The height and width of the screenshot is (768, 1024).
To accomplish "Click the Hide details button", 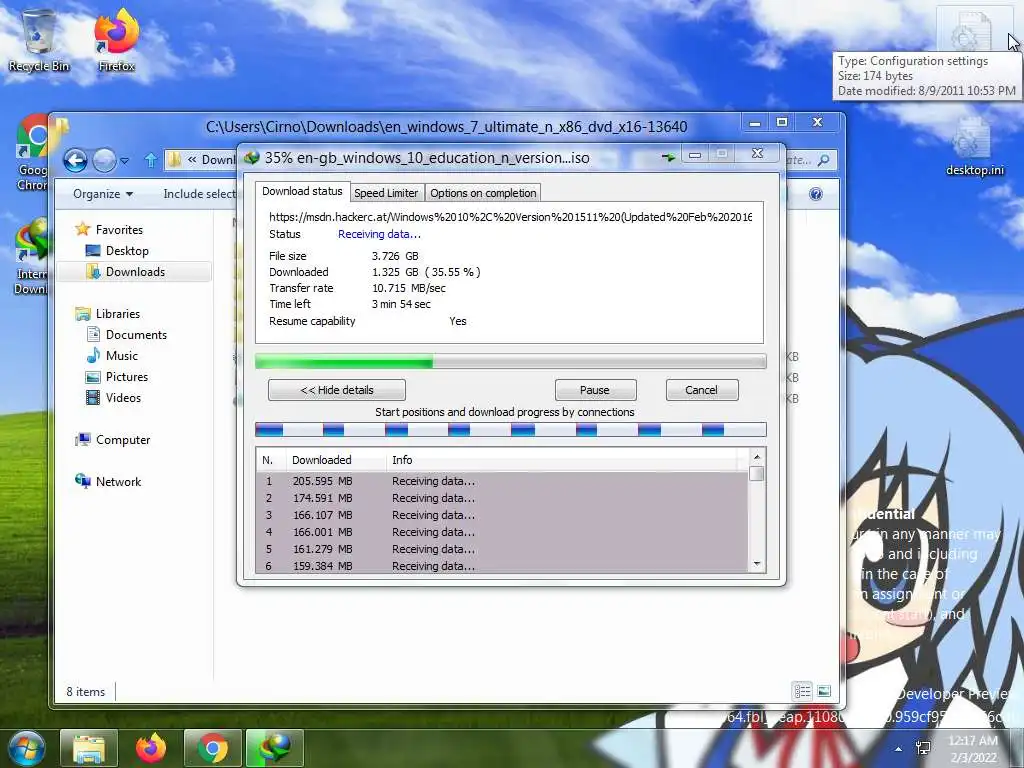I will point(337,390).
